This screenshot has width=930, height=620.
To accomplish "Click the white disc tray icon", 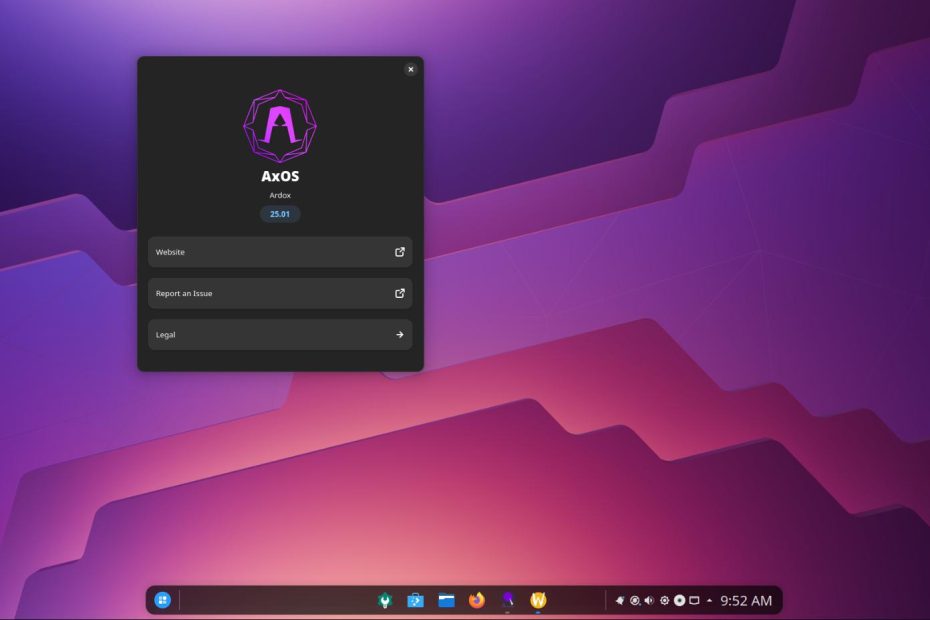I will (x=680, y=600).
